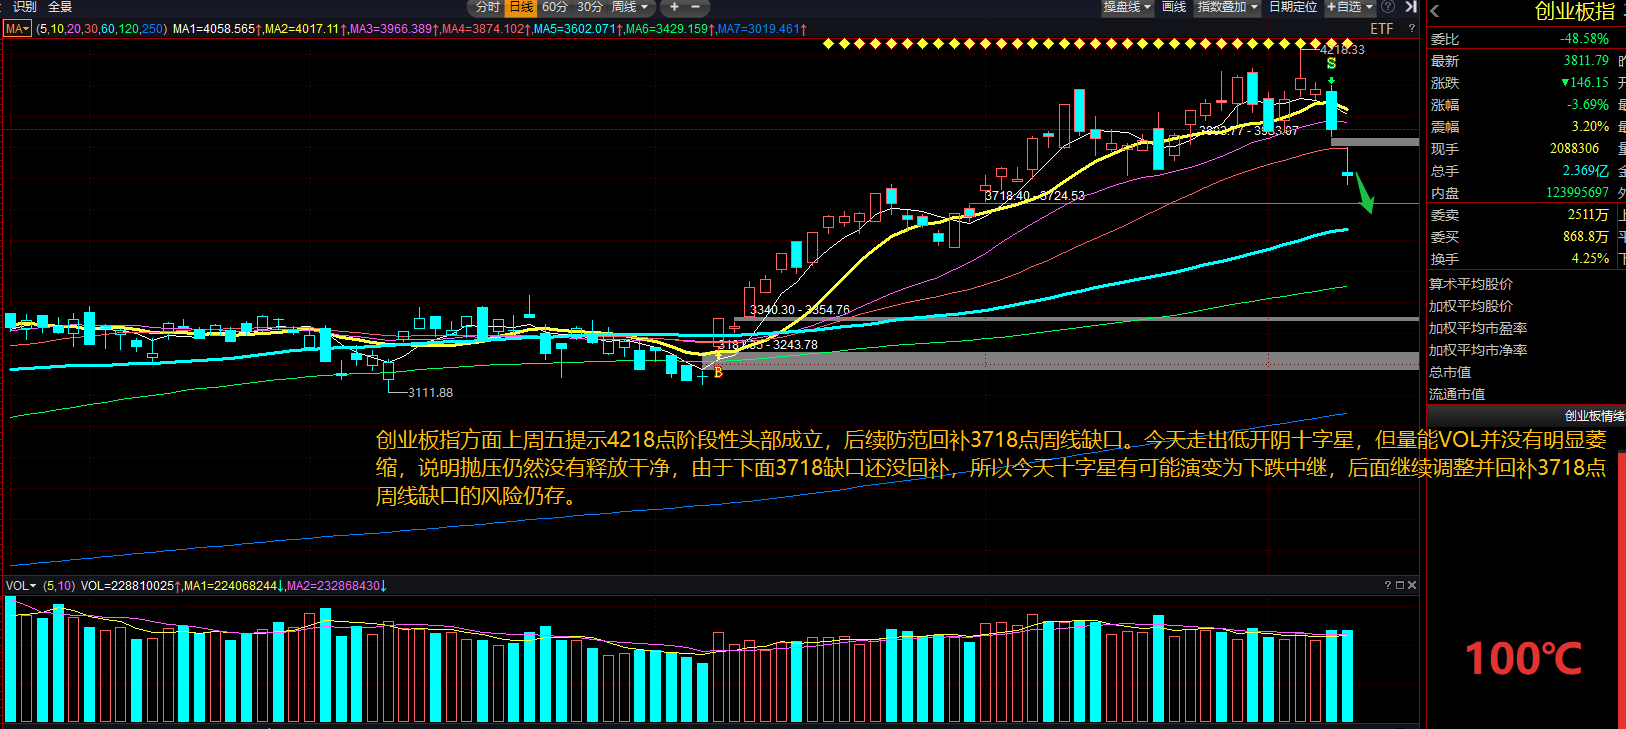Image resolution: width=1626 pixels, height=729 pixels.
Task: Click the 委比 value -48.58%
Action: coord(1584,39)
